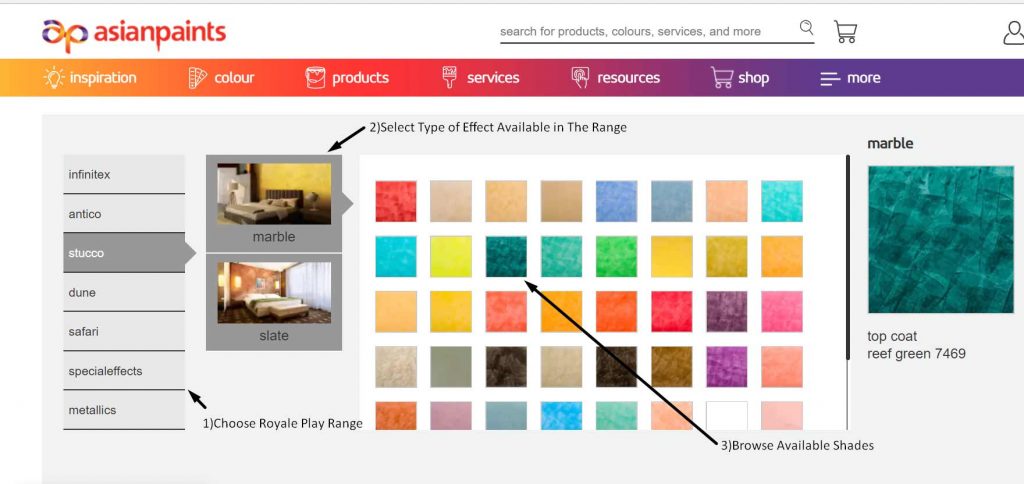1024x484 pixels.
Task: Click the colour swatch fan icon
Action: [x=197, y=78]
